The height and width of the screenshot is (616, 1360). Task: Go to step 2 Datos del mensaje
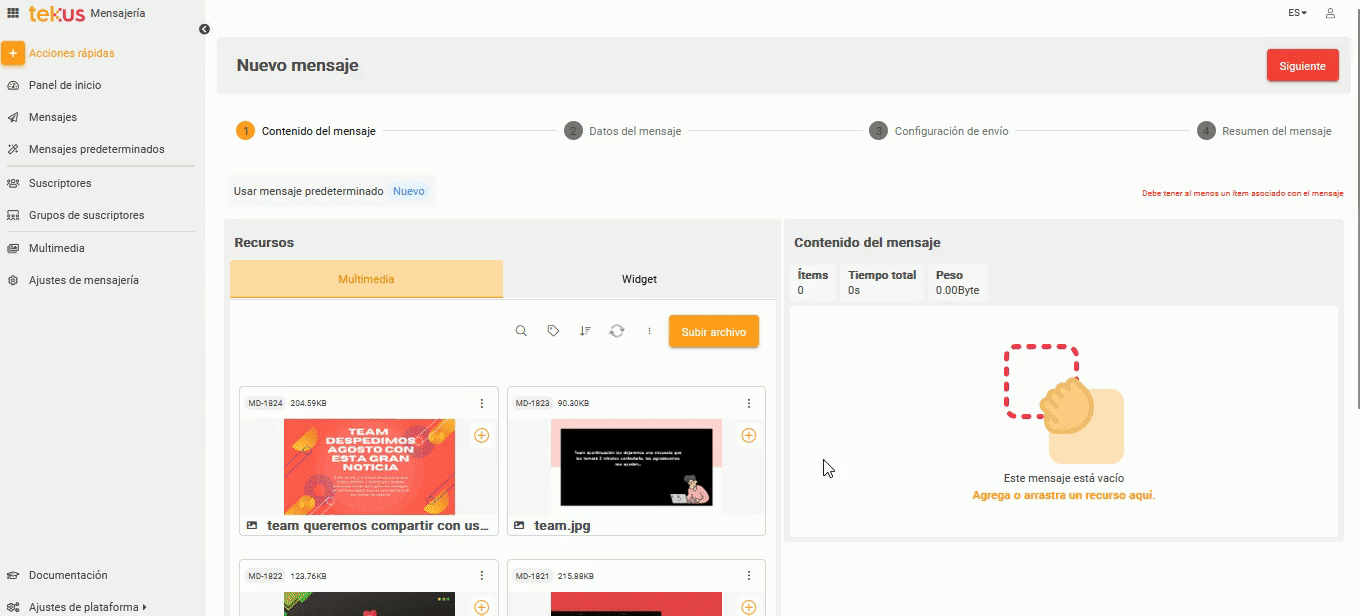tap(624, 131)
